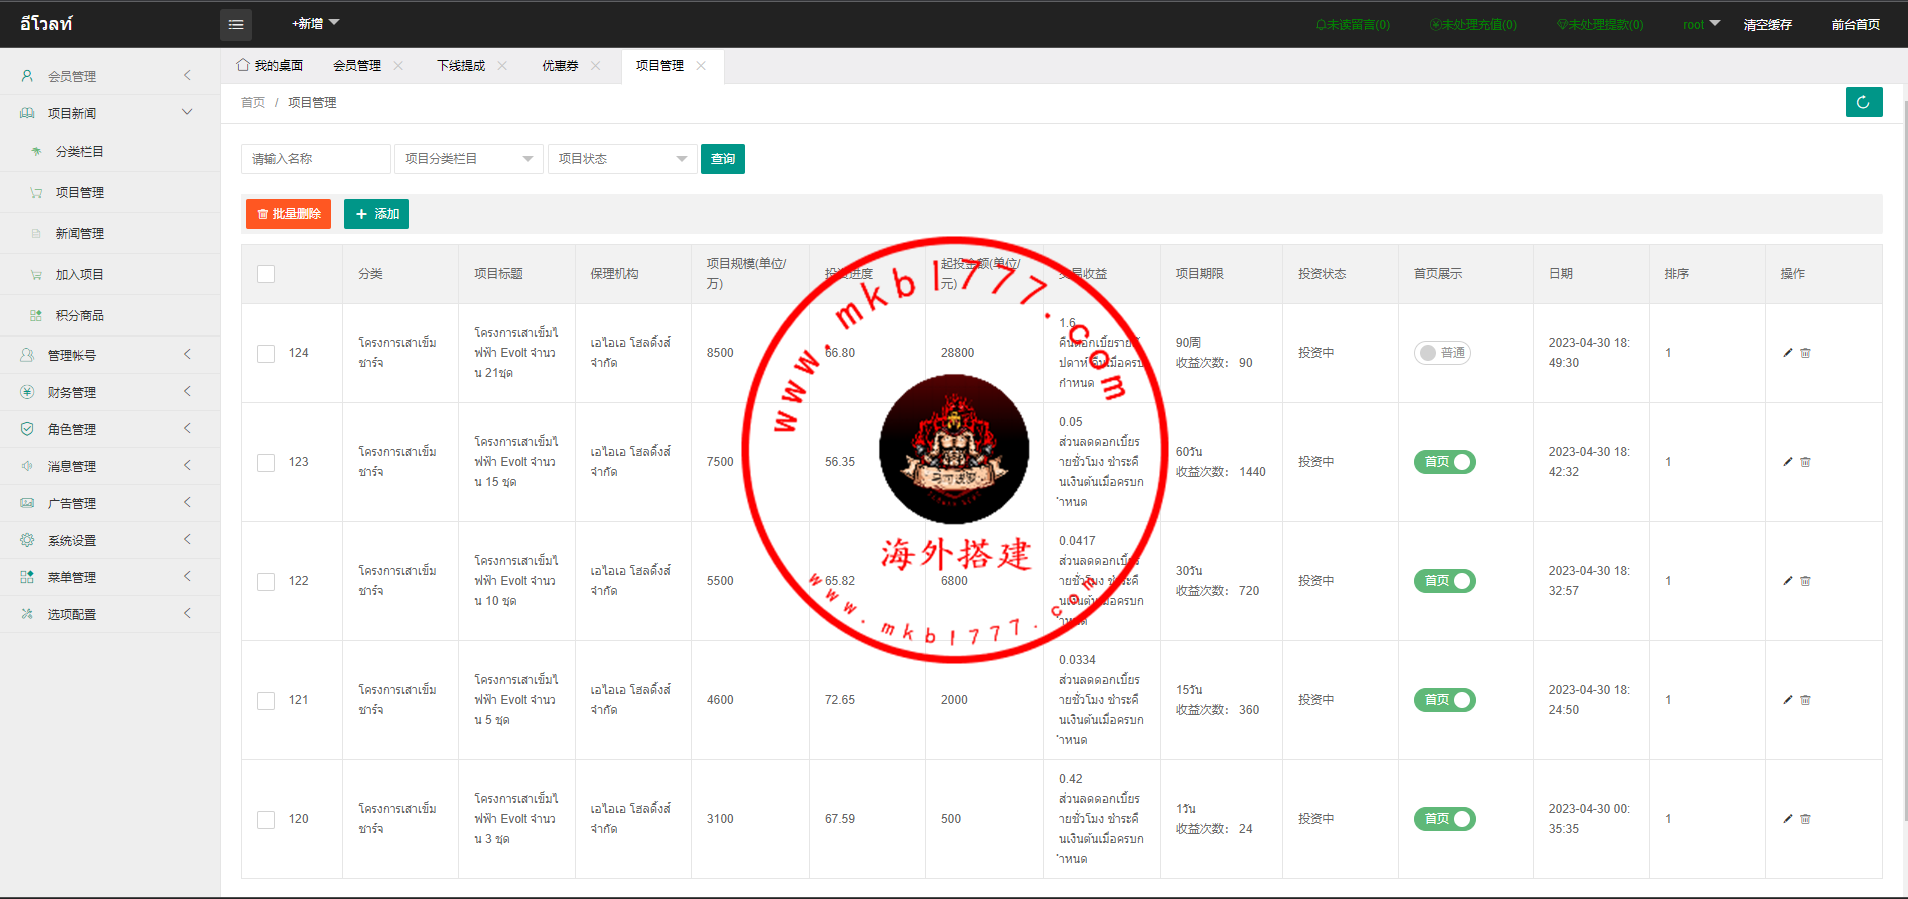Click the 广告管理 icon in sidebar
Screen dimensions: 1908x899
point(27,503)
